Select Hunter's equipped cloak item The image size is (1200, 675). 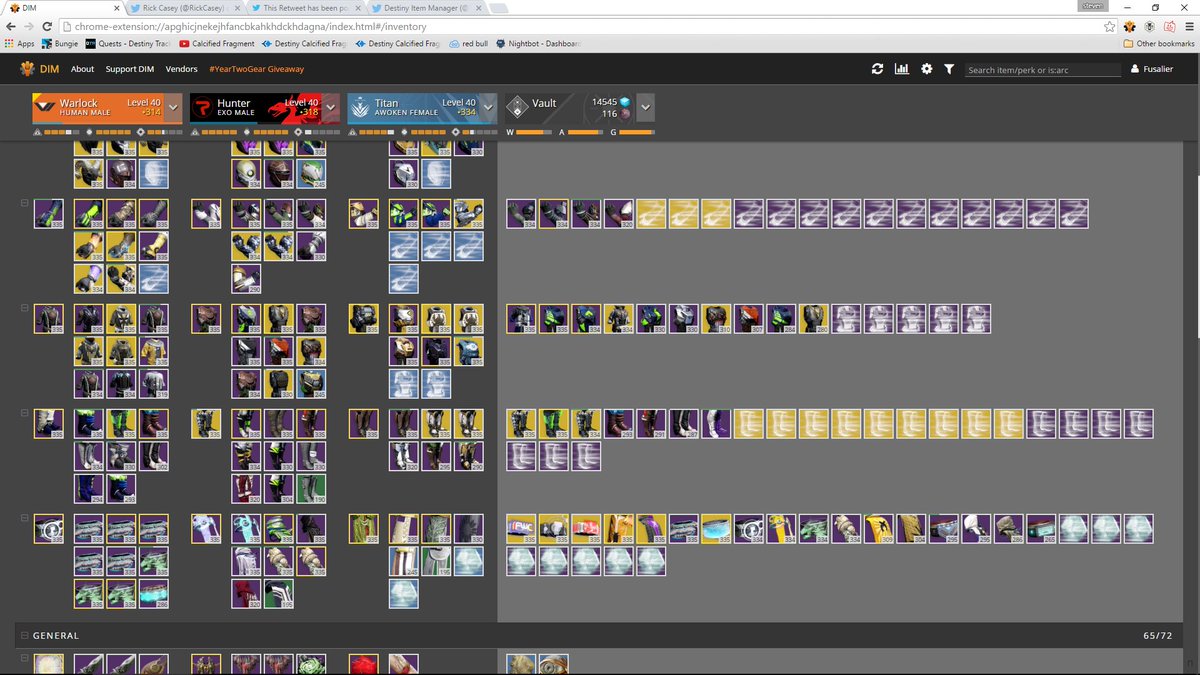coord(206,529)
